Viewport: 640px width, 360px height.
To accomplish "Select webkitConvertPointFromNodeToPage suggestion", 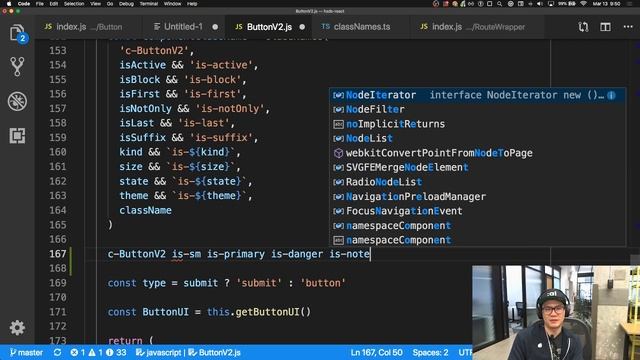I will tap(478, 153).
